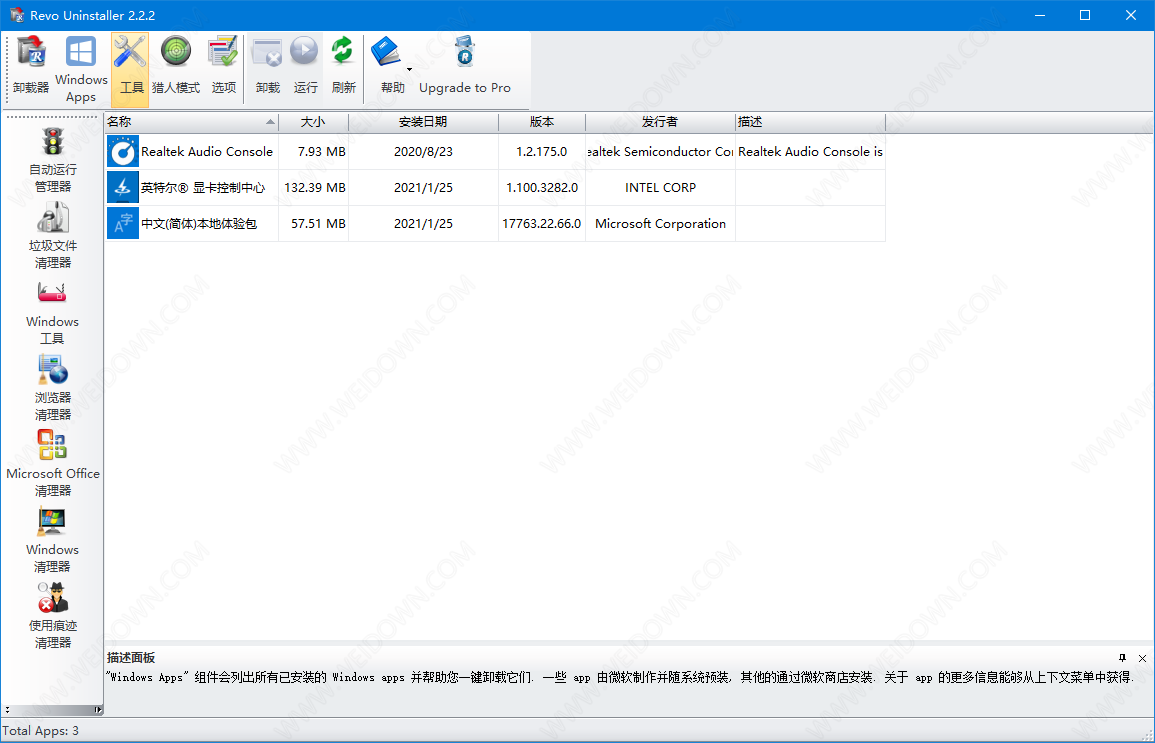Click the 卸载 uninstall toolbar button

(267, 66)
